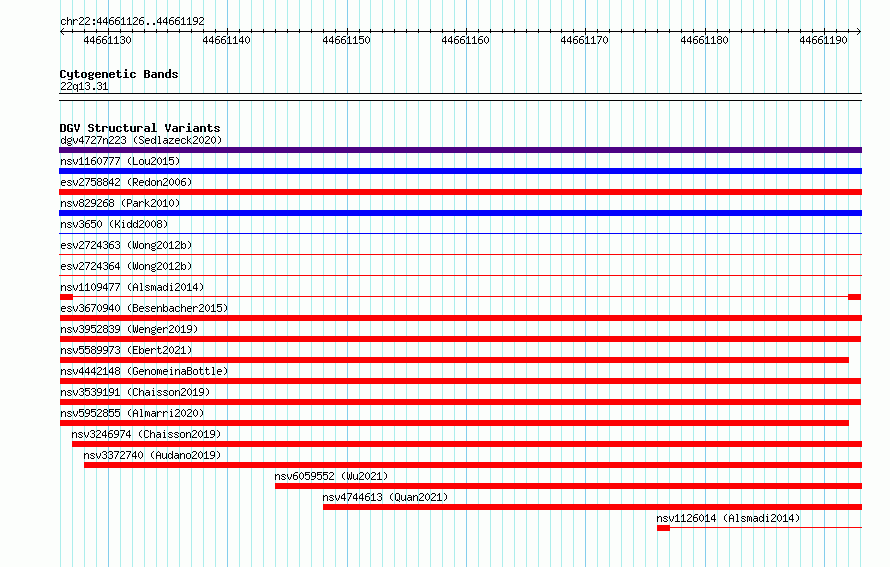Viewport: 890px width, 567px height.
Task: Open the nsv829268 (Park2010) label
Action: pos(120,203)
